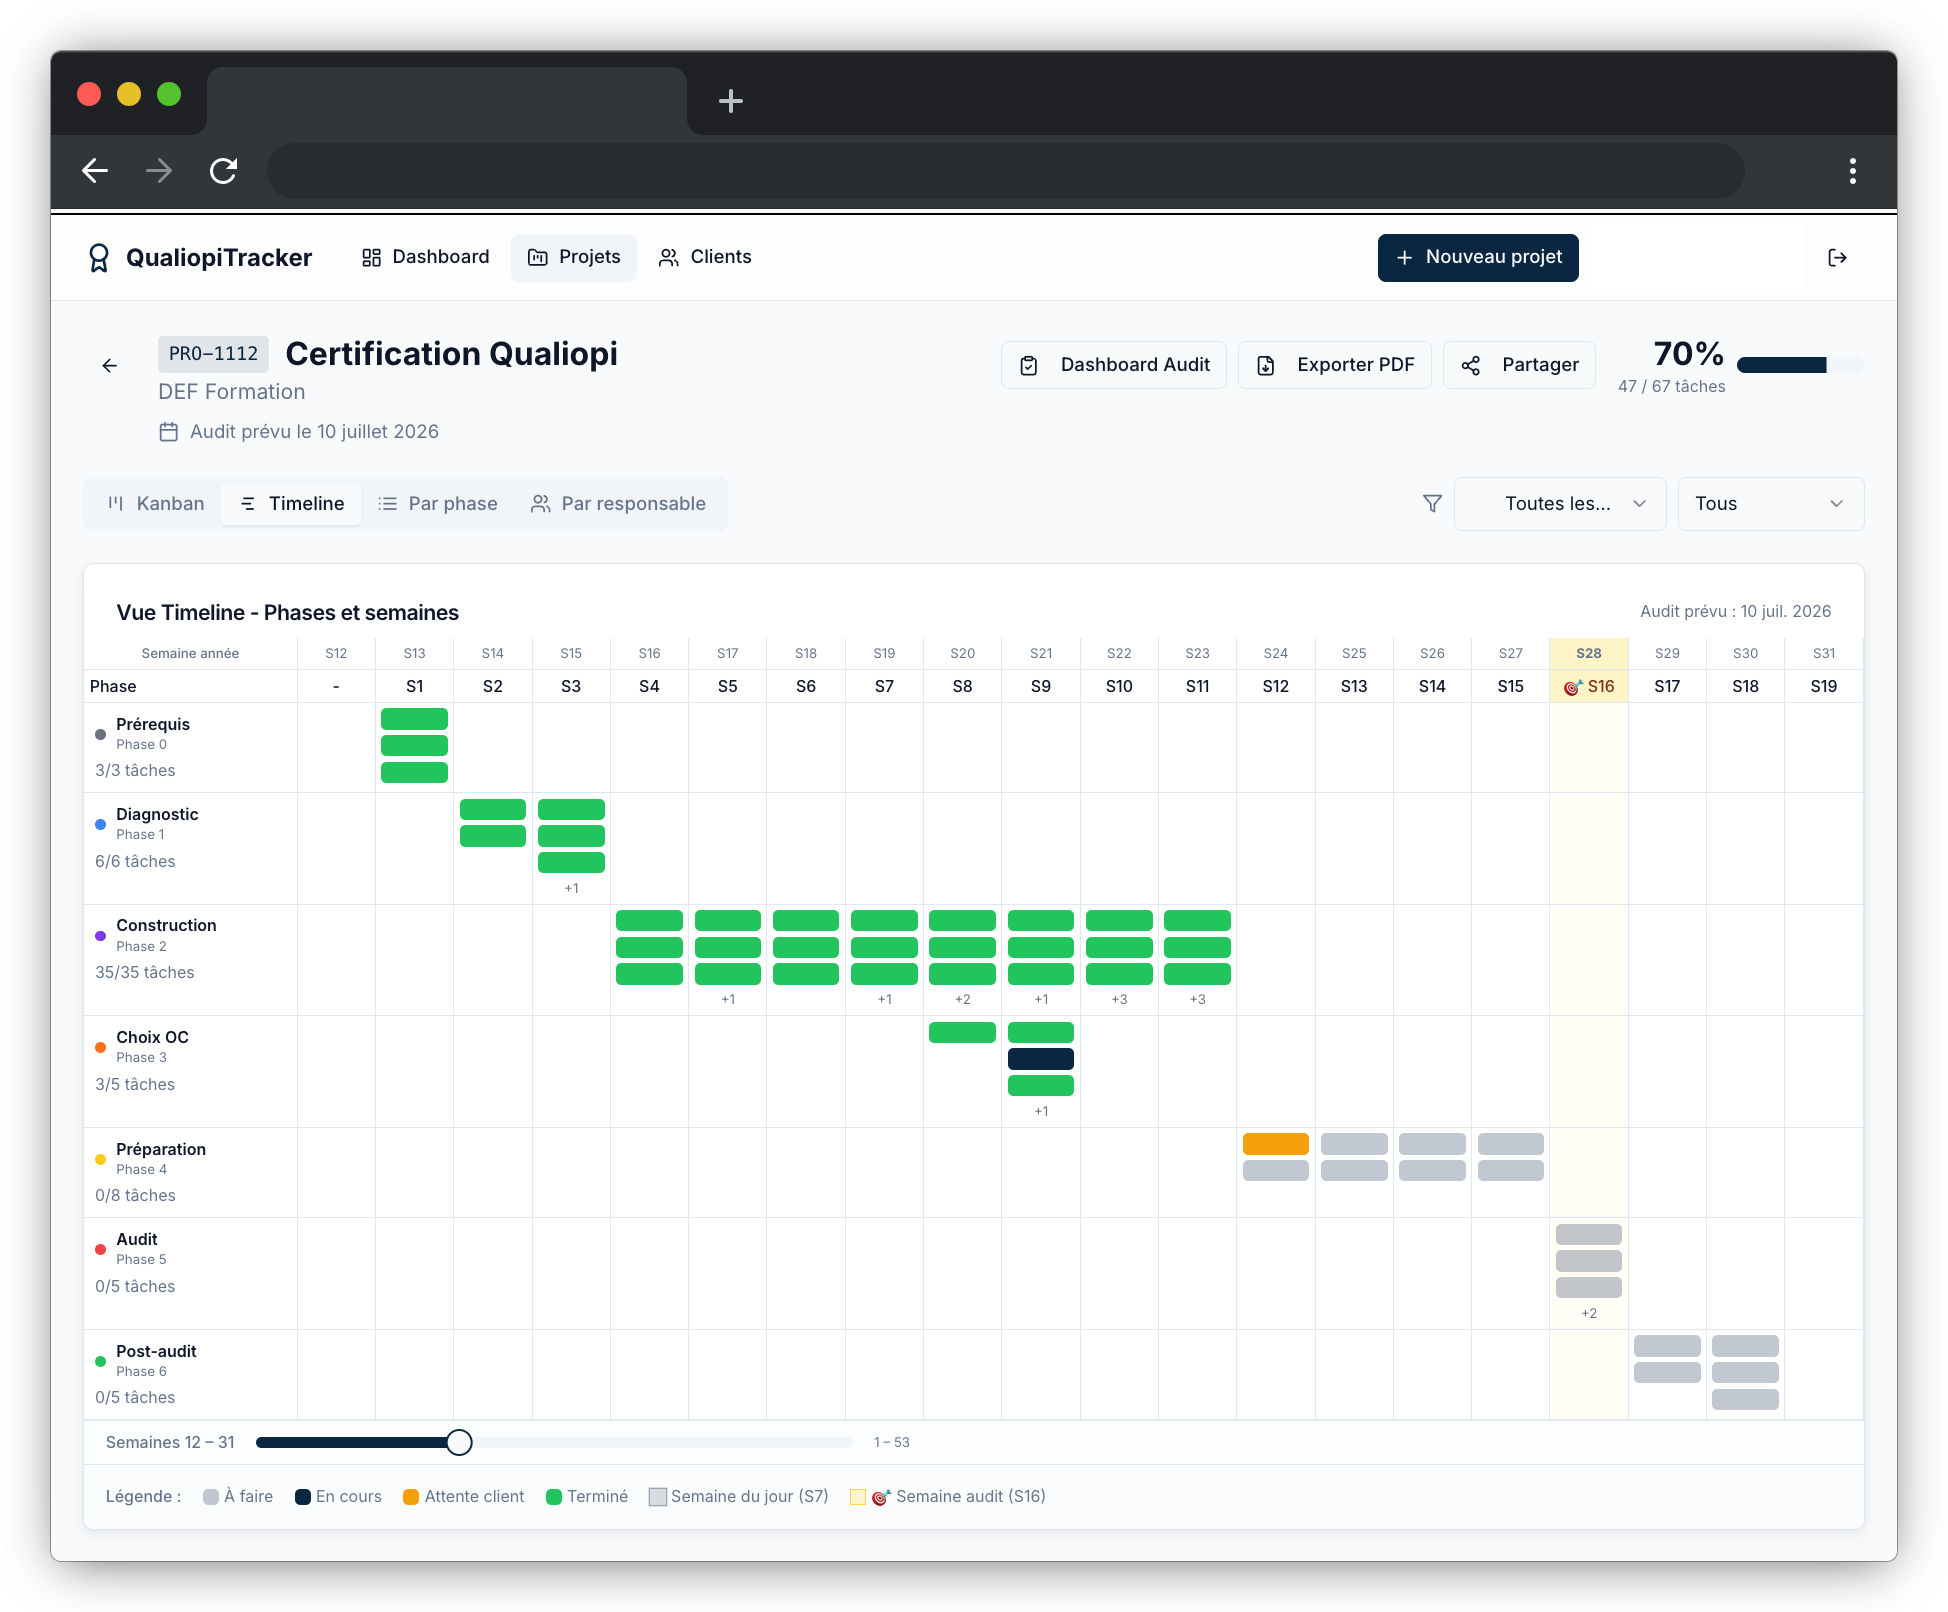Select the back arrow beside Certification Qualiopi

point(109,365)
